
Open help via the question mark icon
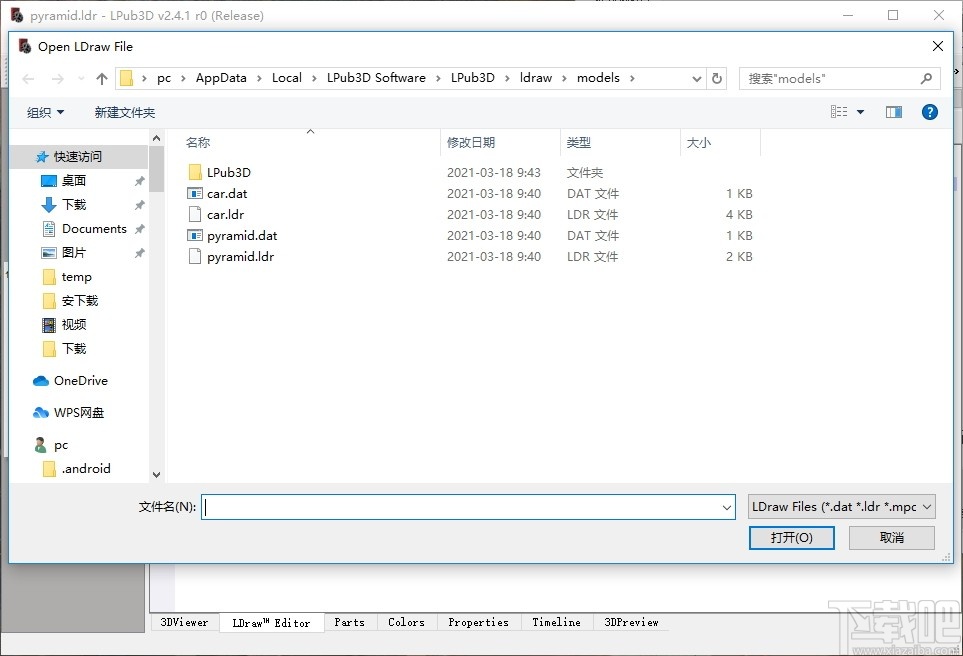point(930,112)
